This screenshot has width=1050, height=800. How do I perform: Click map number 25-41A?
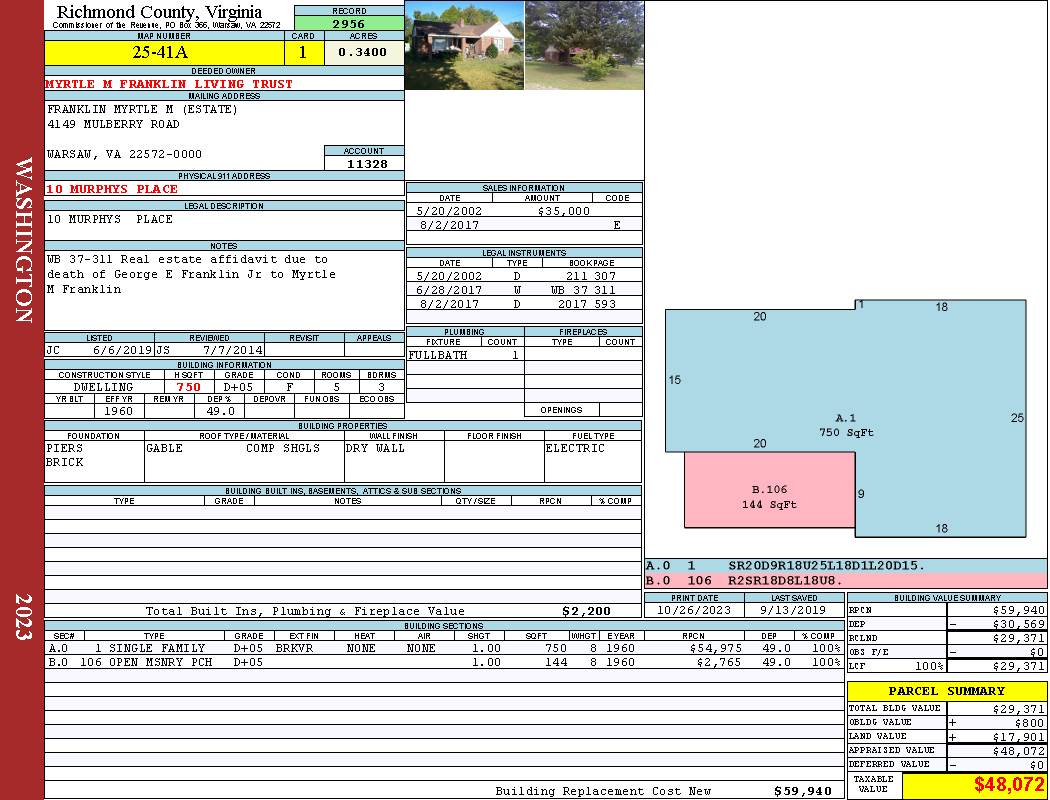pyautogui.click(x=160, y=52)
